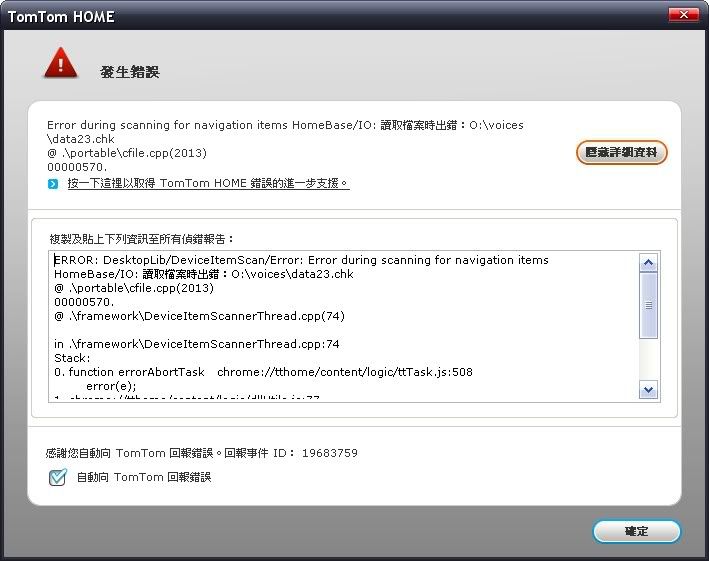Image resolution: width=709 pixels, height=561 pixels.
Task: Confirm with the 確定 button
Action: coord(636,531)
